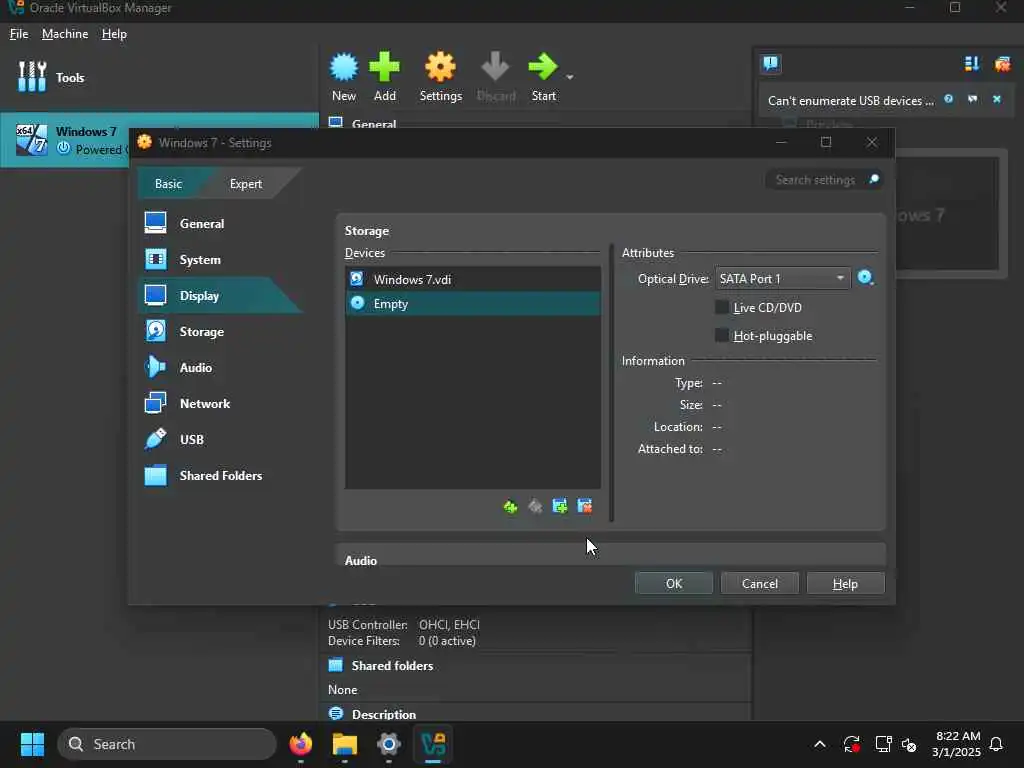Click the taskbar clock showing 8:22 AM

tap(957, 744)
